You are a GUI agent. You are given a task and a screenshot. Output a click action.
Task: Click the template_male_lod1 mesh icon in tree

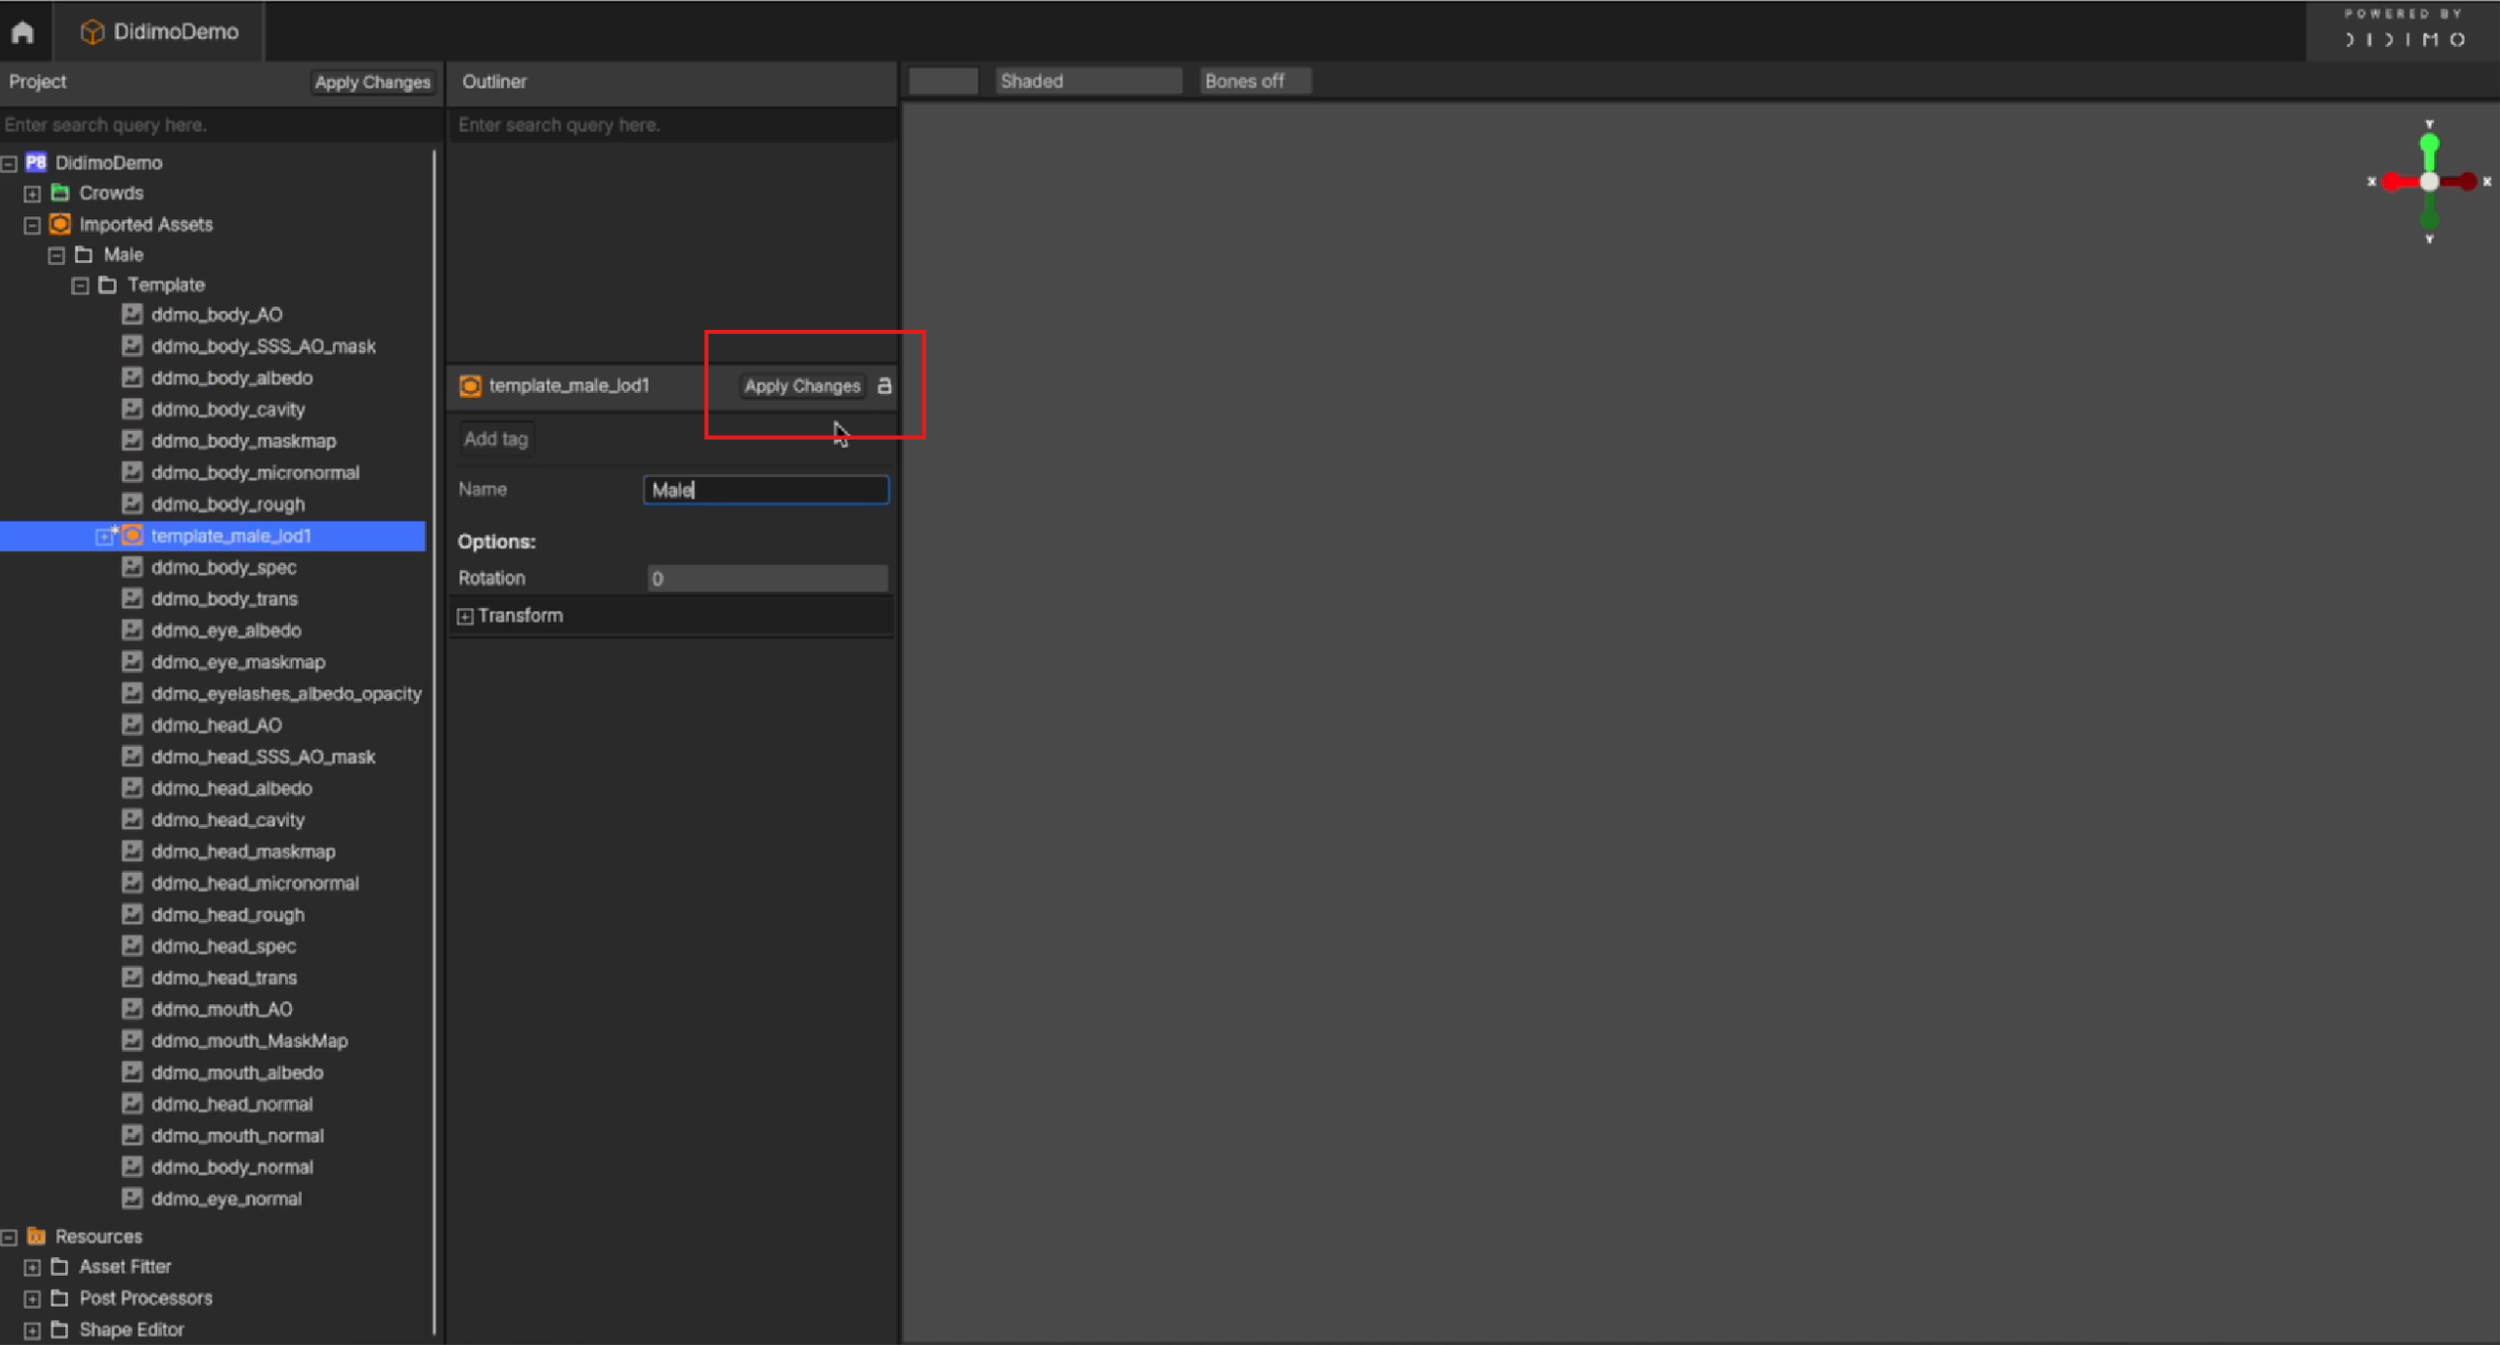pyautogui.click(x=132, y=535)
